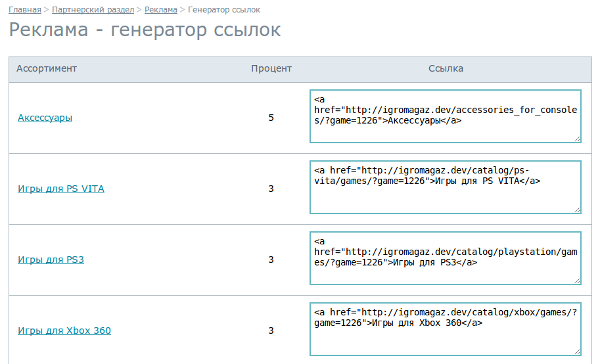Click percent value 3 in Xbox 360 row
This screenshot has height=364, width=600.
[x=271, y=330]
